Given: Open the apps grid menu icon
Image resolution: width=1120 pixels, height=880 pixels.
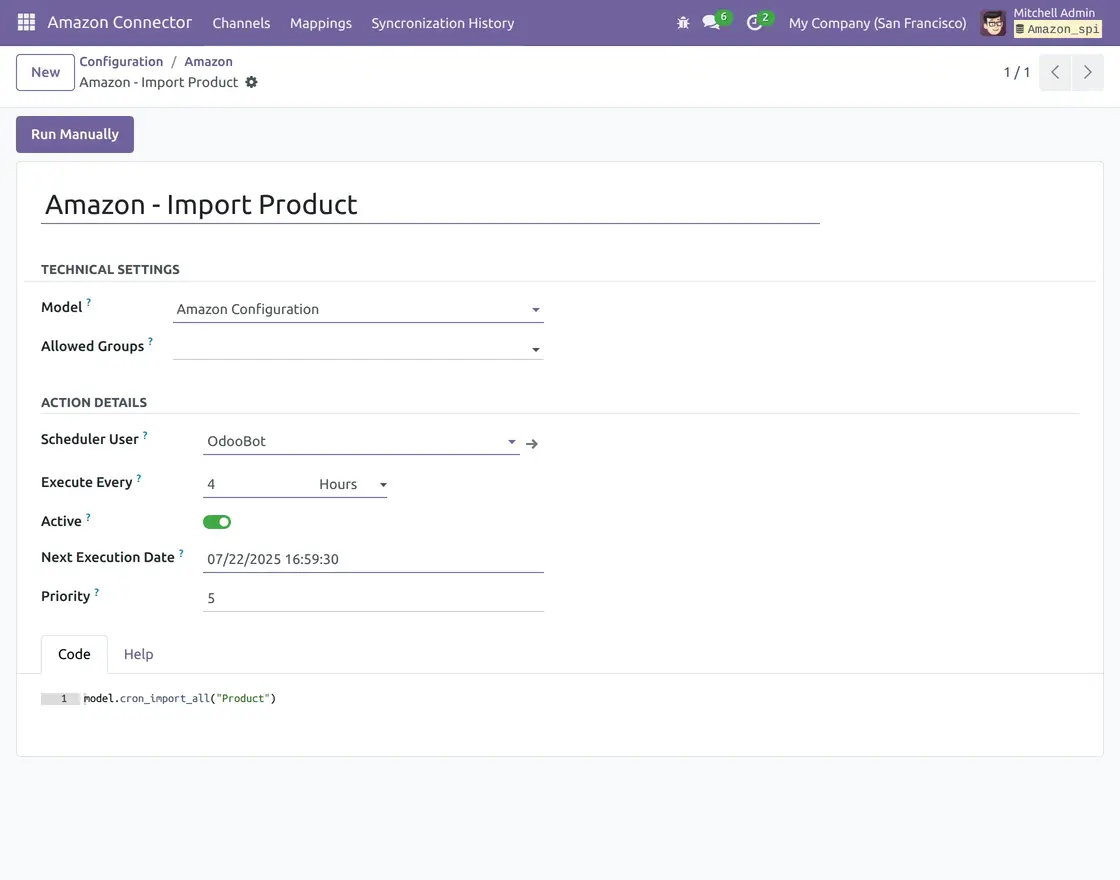Looking at the screenshot, I should [x=26, y=22].
